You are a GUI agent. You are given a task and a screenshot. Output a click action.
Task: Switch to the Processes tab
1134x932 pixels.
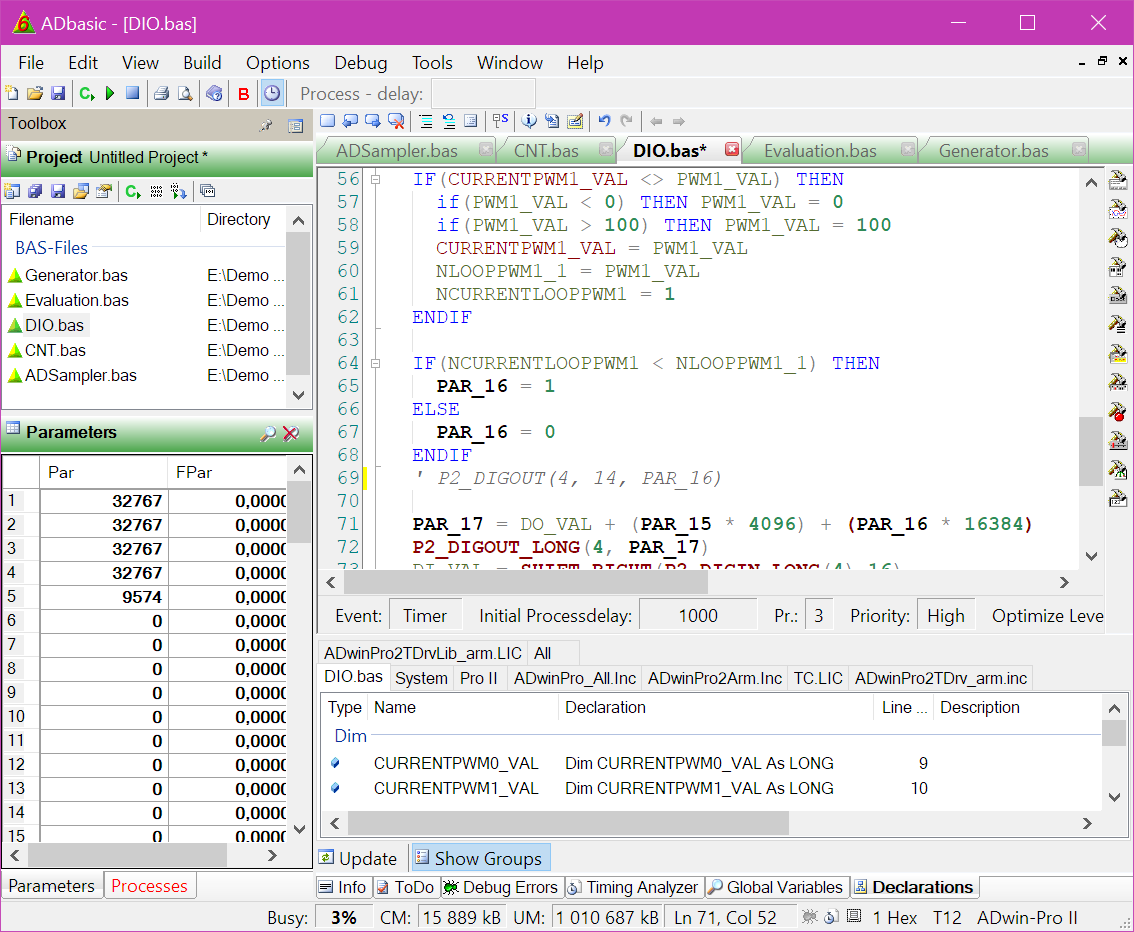click(x=149, y=886)
